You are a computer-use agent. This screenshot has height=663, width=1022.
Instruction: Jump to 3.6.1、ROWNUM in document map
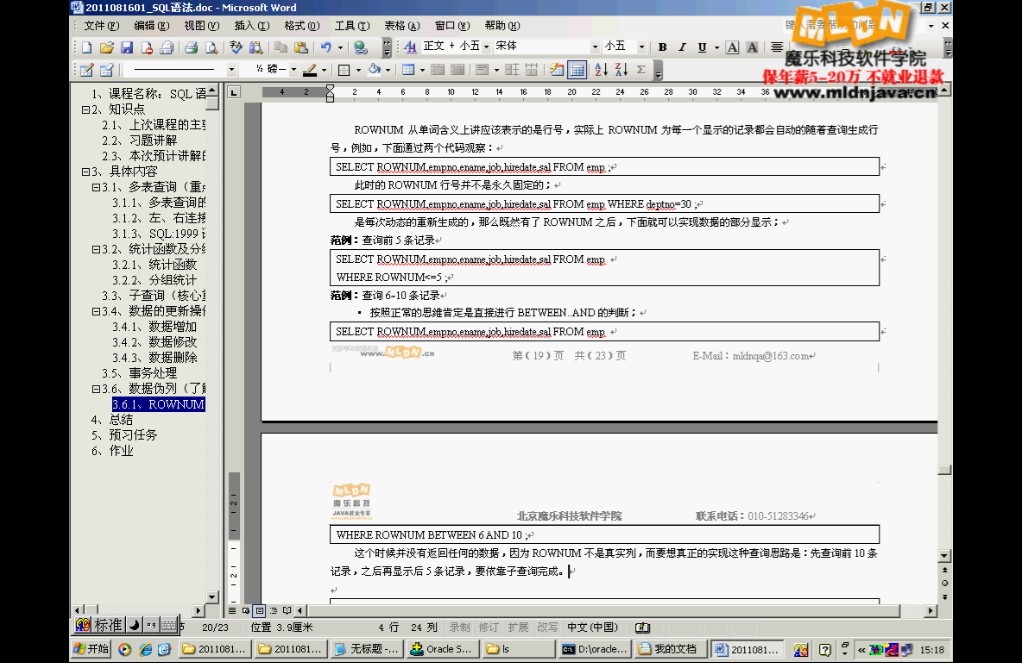158,404
